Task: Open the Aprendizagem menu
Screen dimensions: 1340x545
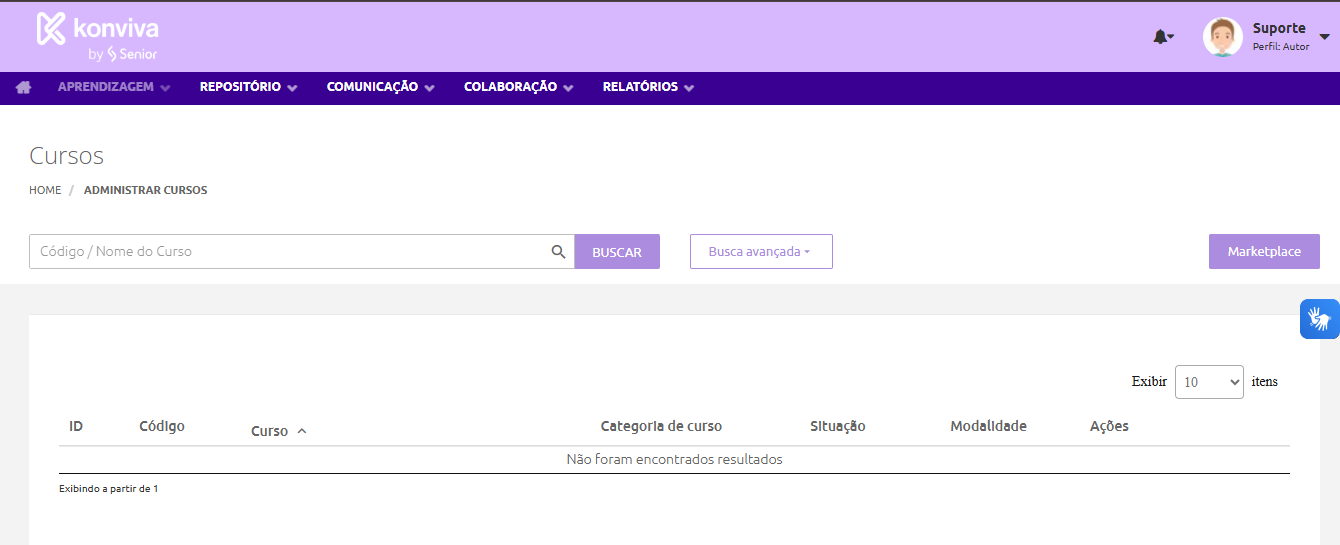Action: [x=114, y=87]
